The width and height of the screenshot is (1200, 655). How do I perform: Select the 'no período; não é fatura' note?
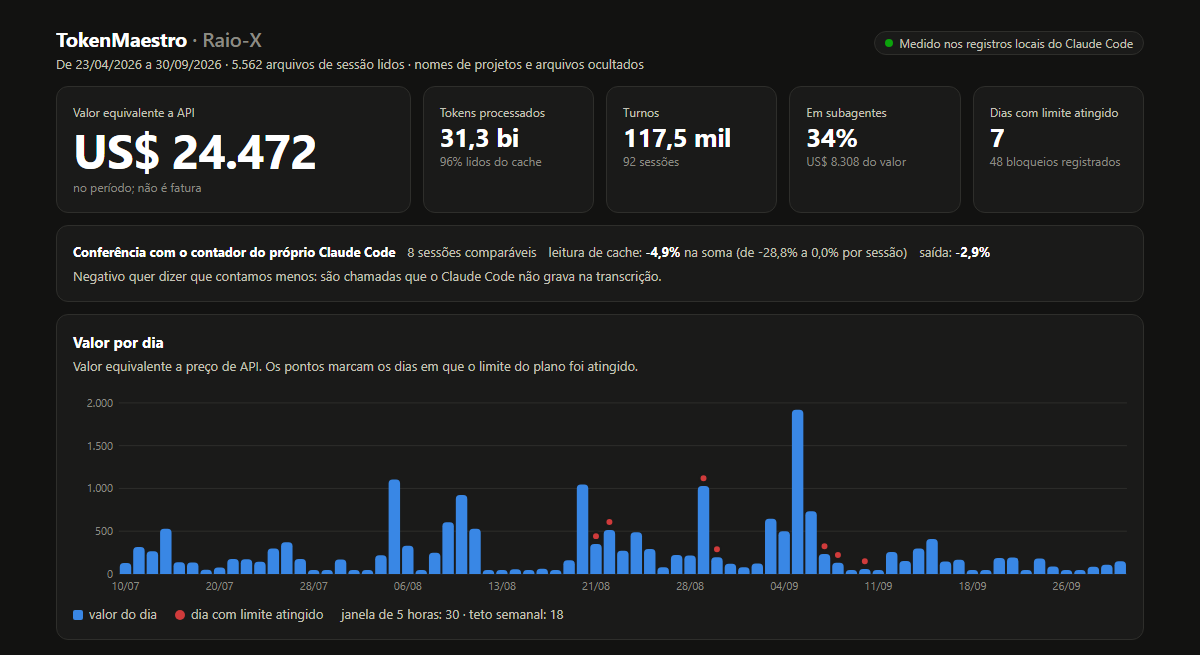click(137, 188)
